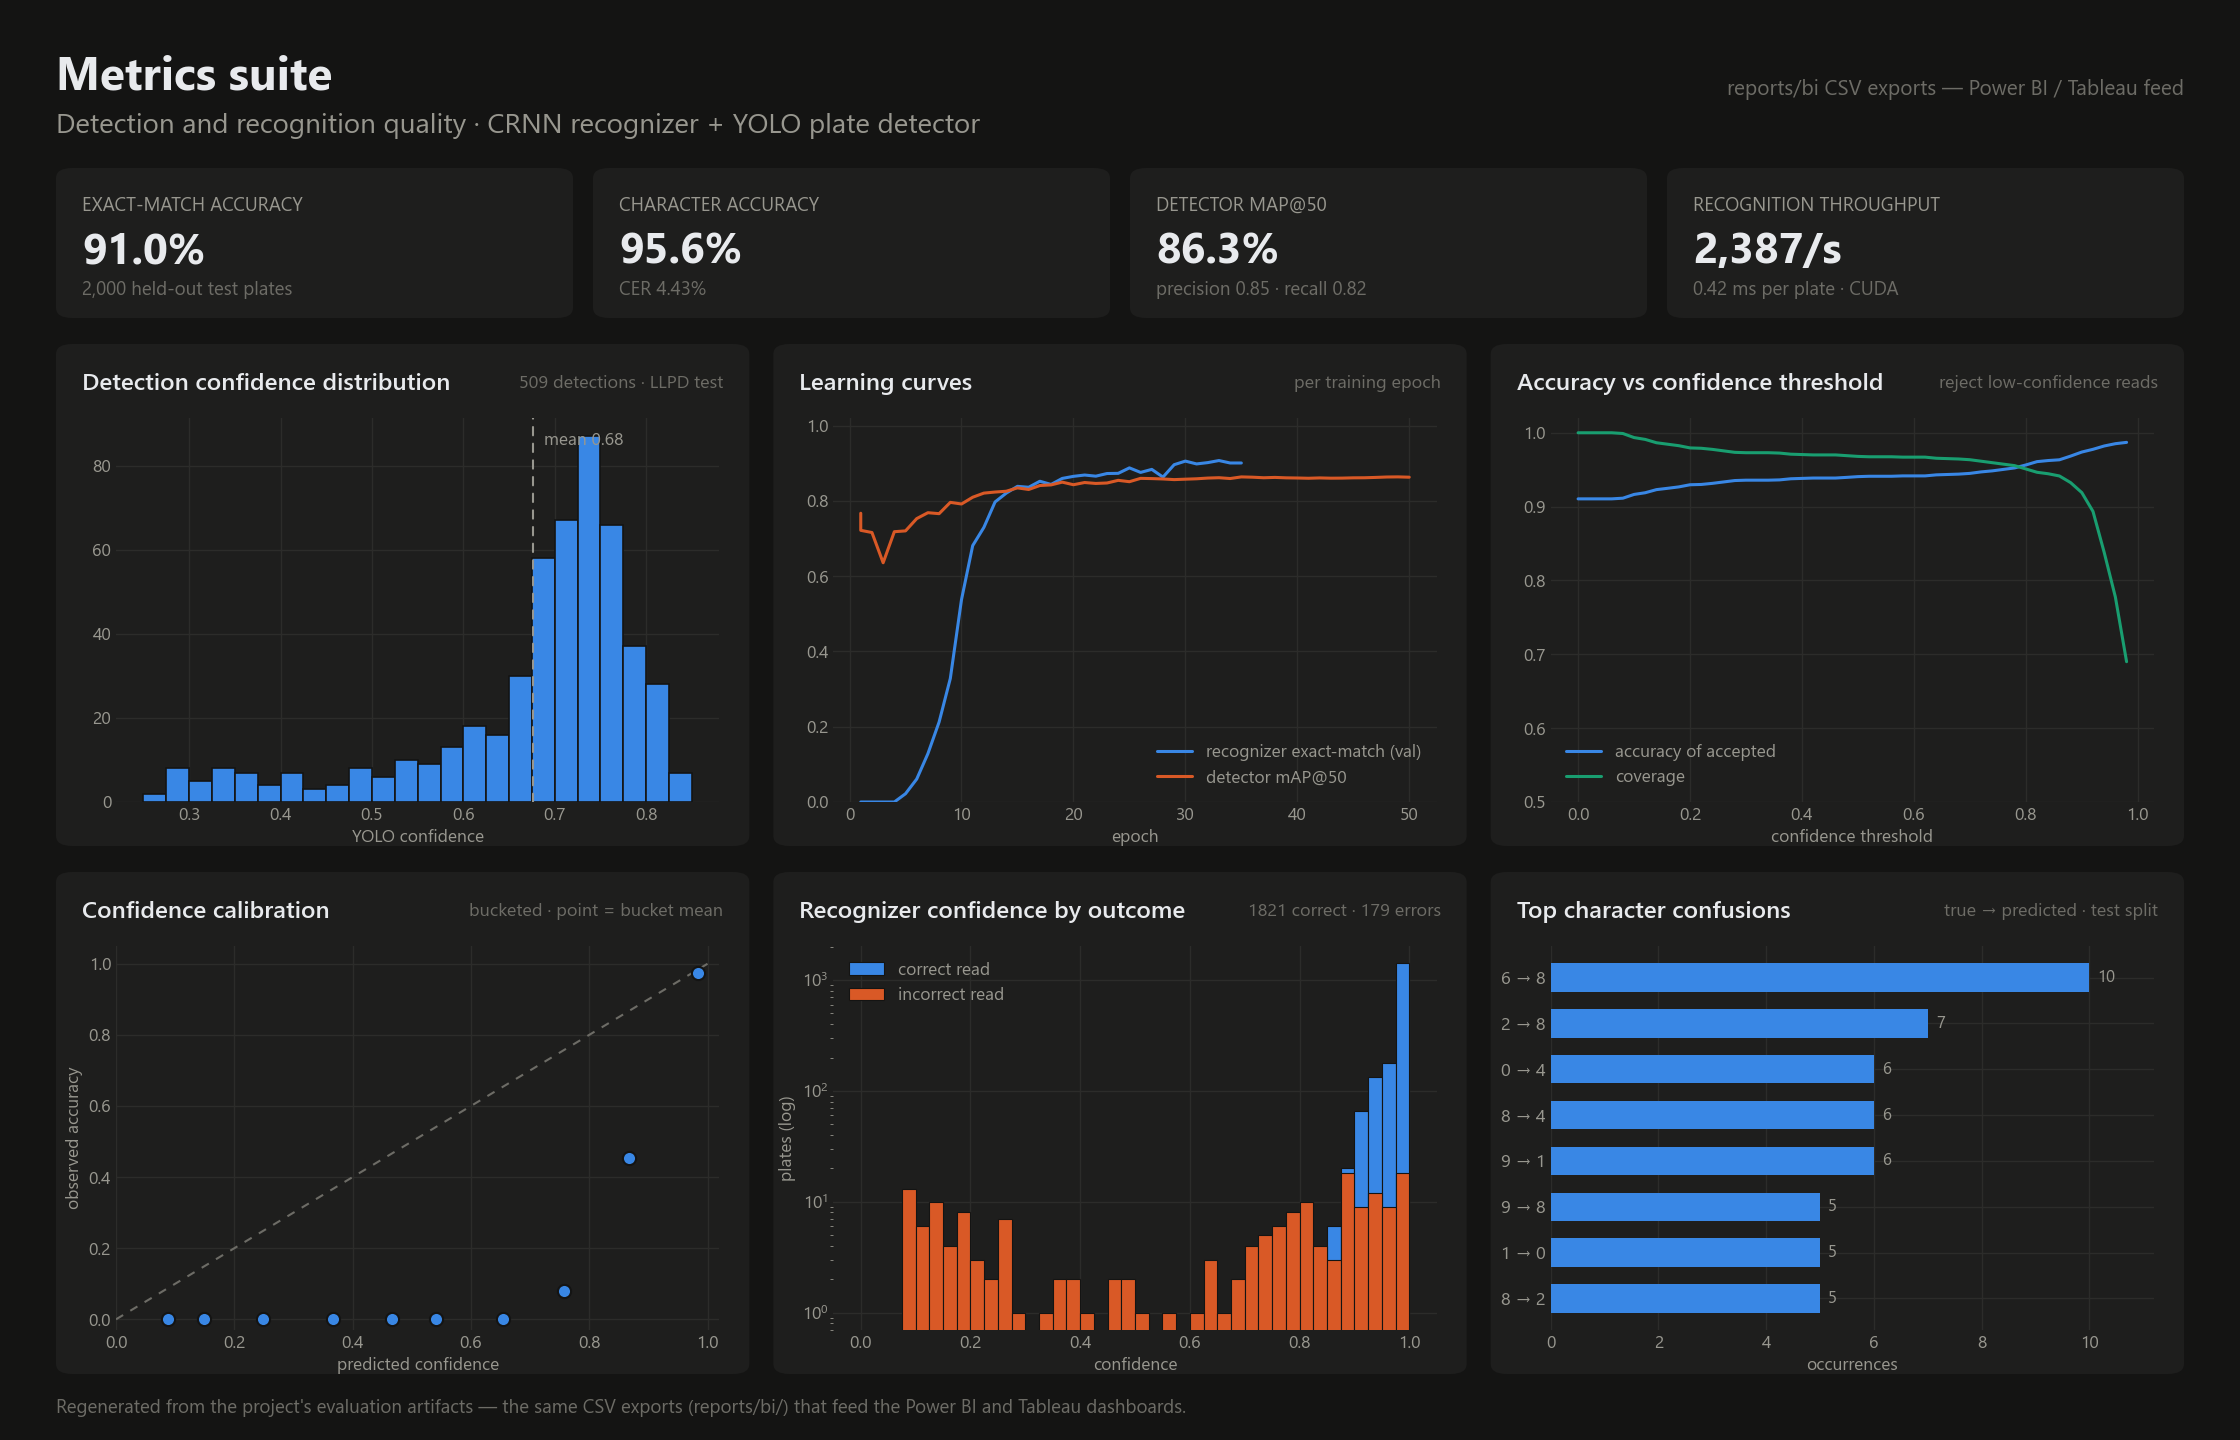Click the Accuracy vs confidence threshold title
The image size is (2240, 1440).
1699,382
